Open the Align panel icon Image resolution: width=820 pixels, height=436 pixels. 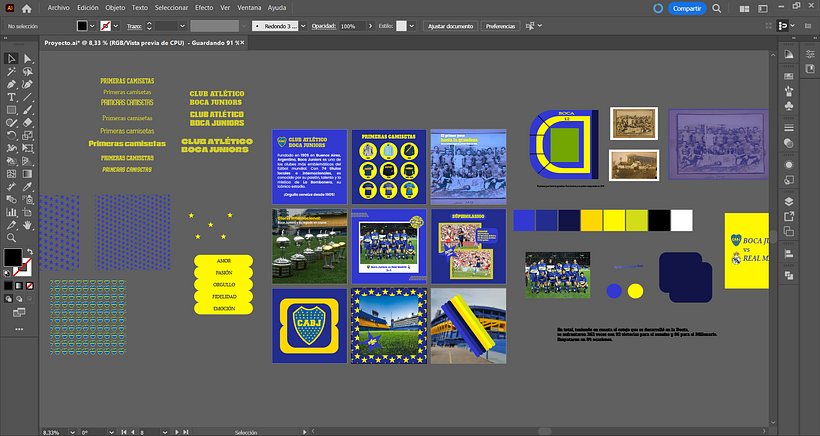789,254
